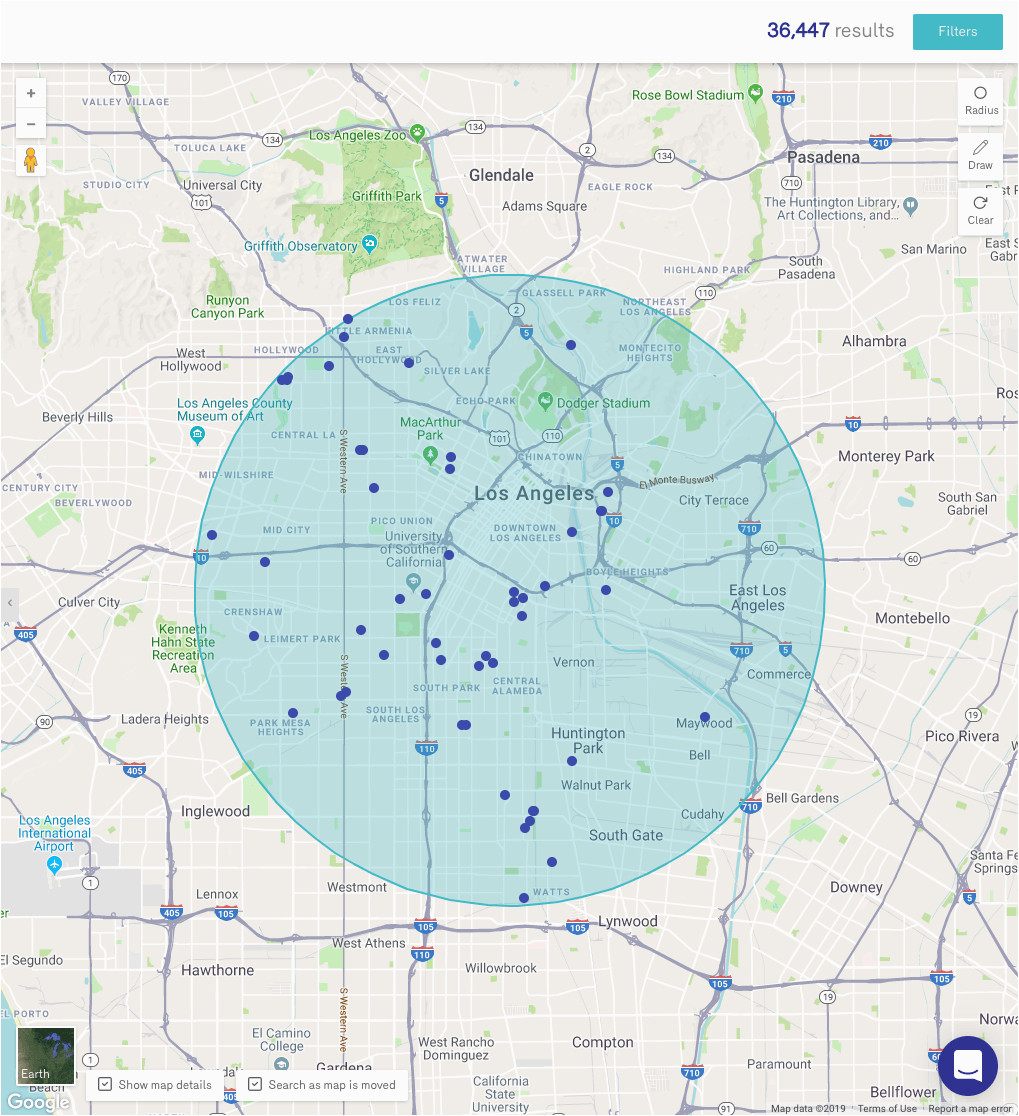This screenshot has height=1116, width=1019.
Task: Click the Glendale city label
Action: point(501,175)
